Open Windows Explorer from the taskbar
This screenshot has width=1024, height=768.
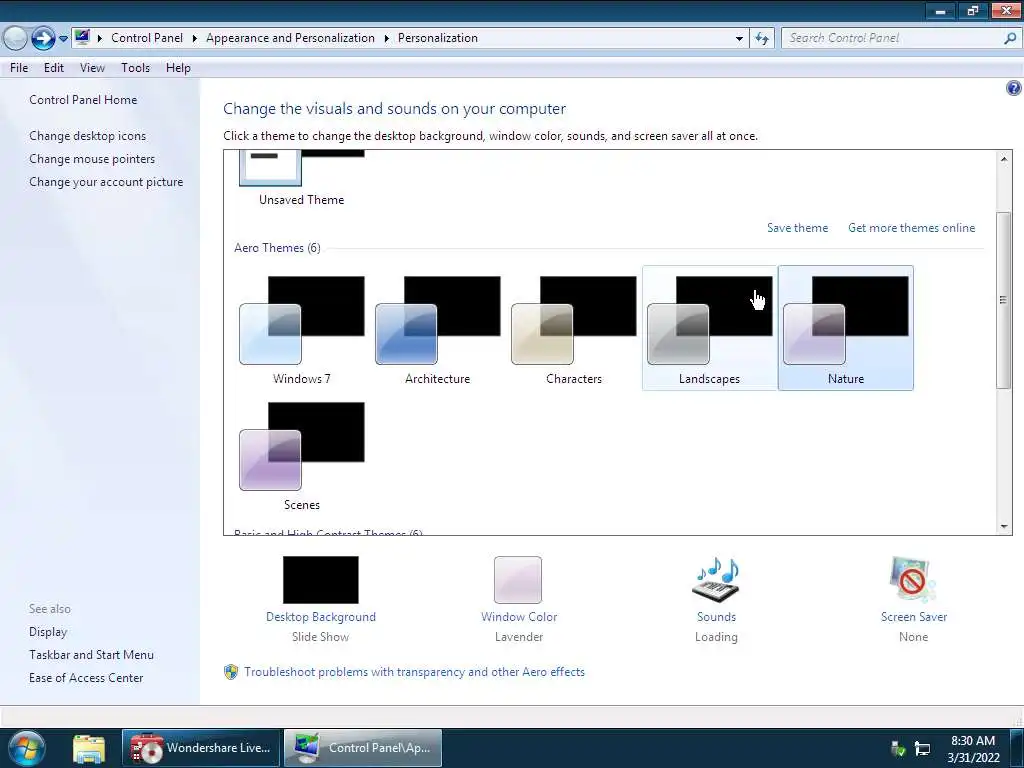pyautogui.click(x=89, y=748)
